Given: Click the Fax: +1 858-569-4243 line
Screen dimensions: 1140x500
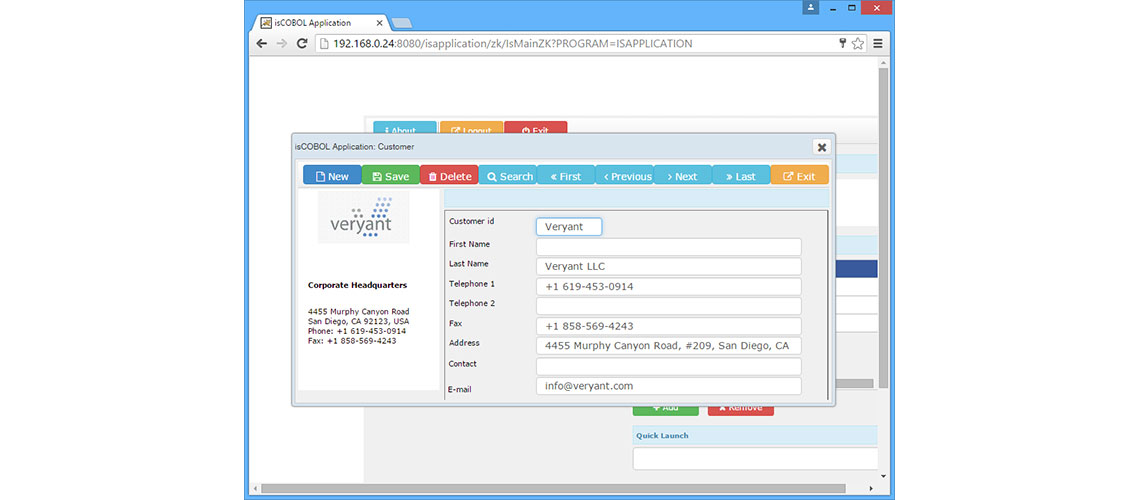Looking at the screenshot, I should (353, 340).
